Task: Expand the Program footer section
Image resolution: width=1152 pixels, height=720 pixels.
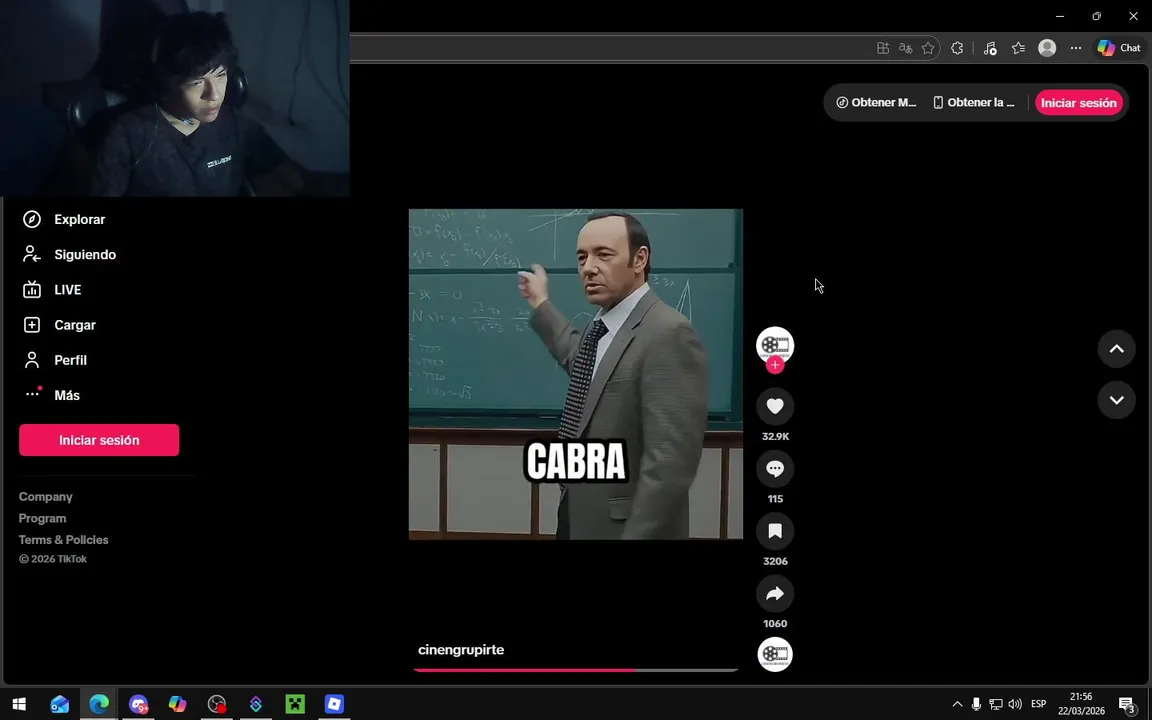Action: [43, 518]
